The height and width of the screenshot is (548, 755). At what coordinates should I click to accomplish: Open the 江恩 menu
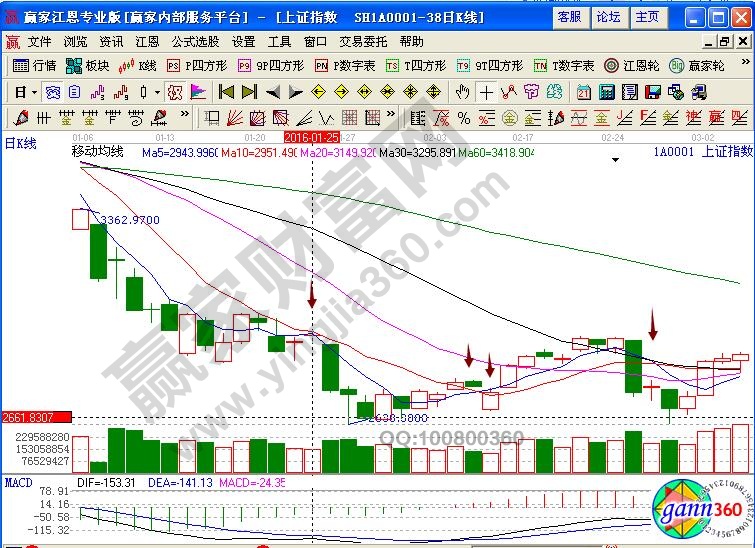coord(147,41)
